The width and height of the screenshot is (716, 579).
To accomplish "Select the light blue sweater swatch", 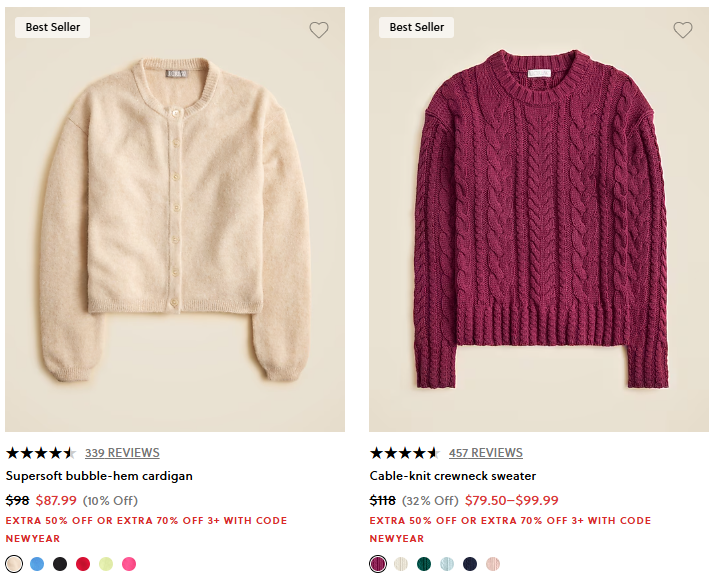I will point(447,564).
